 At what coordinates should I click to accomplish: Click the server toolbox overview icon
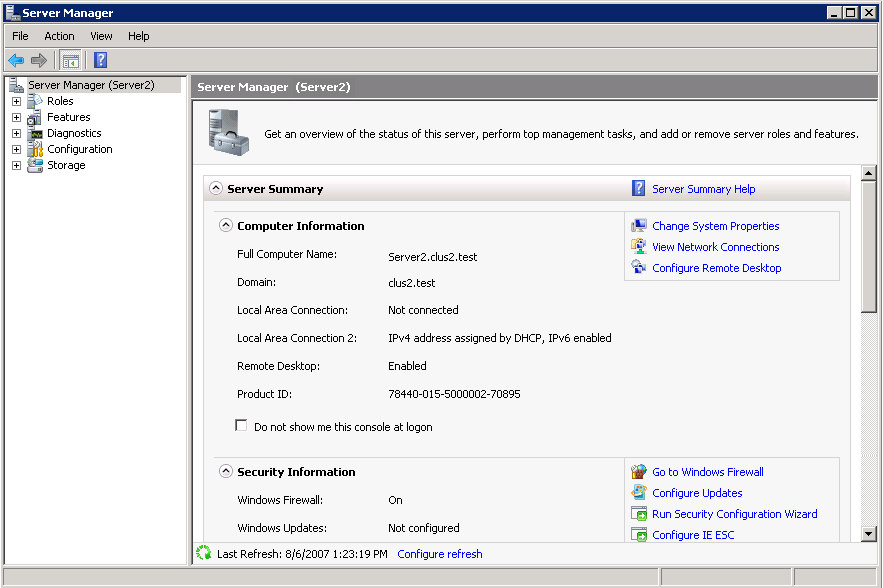(x=228, y=132)
